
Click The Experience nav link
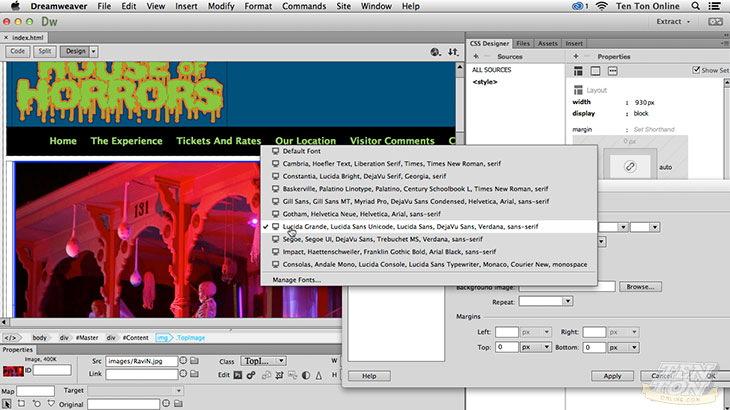click(127, 141)
